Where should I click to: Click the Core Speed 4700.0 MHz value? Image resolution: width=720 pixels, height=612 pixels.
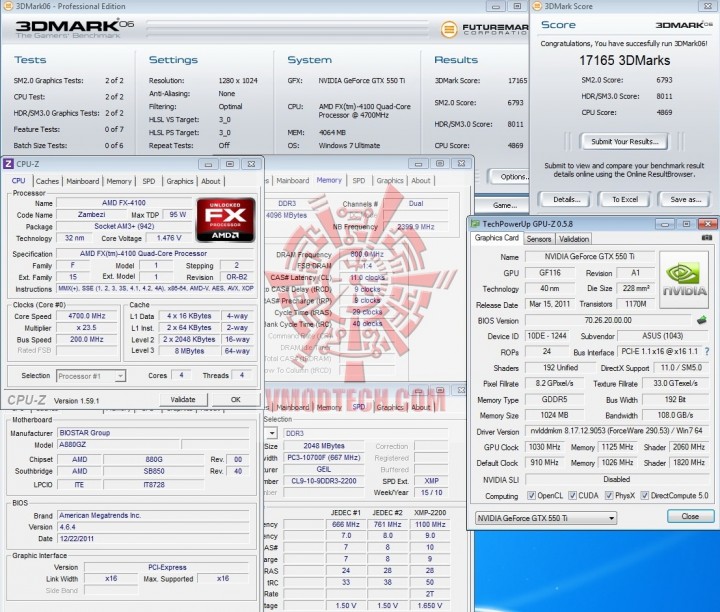(86, 316)
